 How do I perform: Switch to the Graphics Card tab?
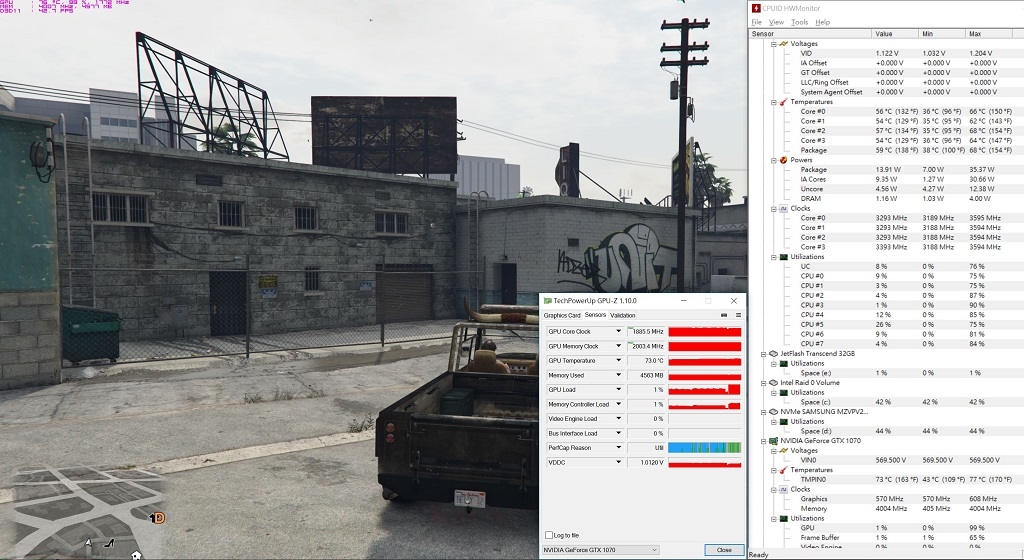(562, 315)
